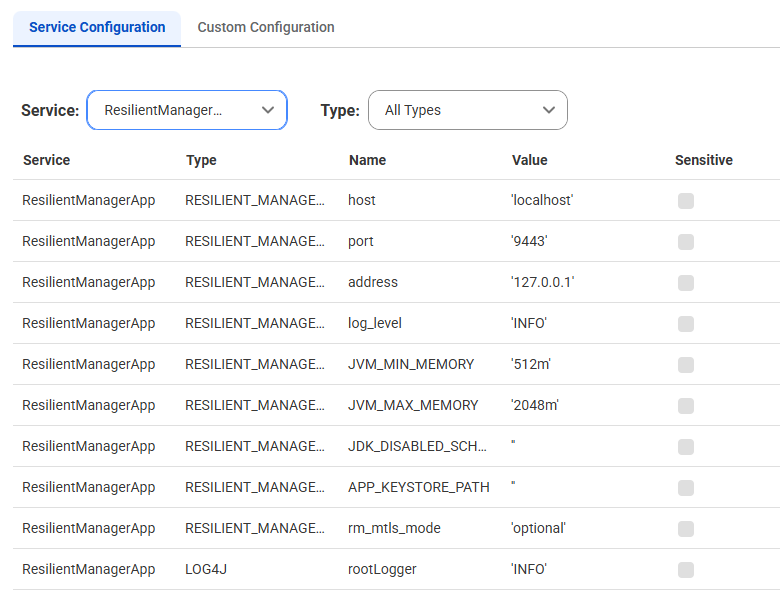Click the '127.0.0.1' value cell
Viewport: 780px width, 601px height.
543,282
